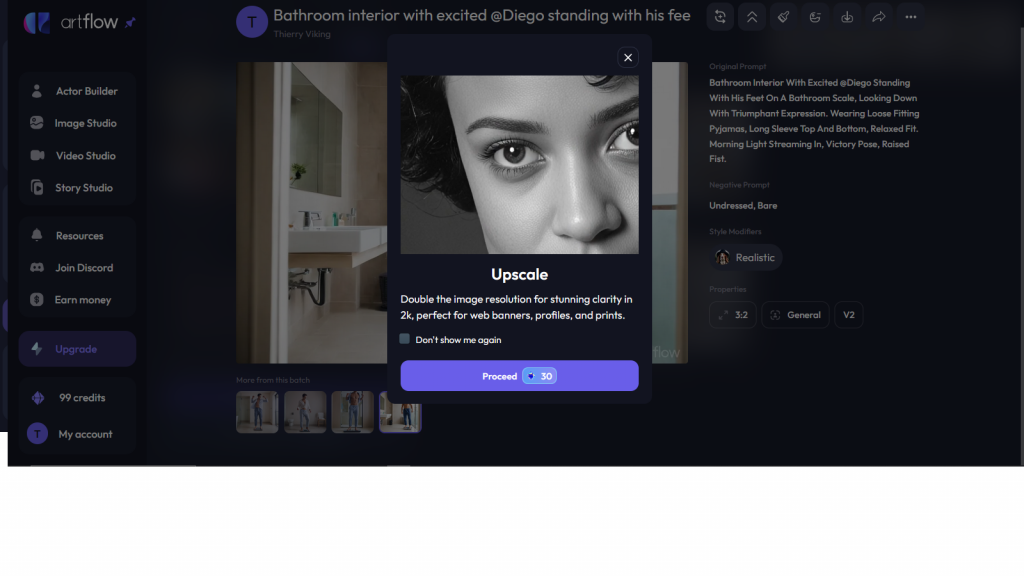Select Join Discord in the sidebar
Screen dimensions: 1024x576
[77, 268]
